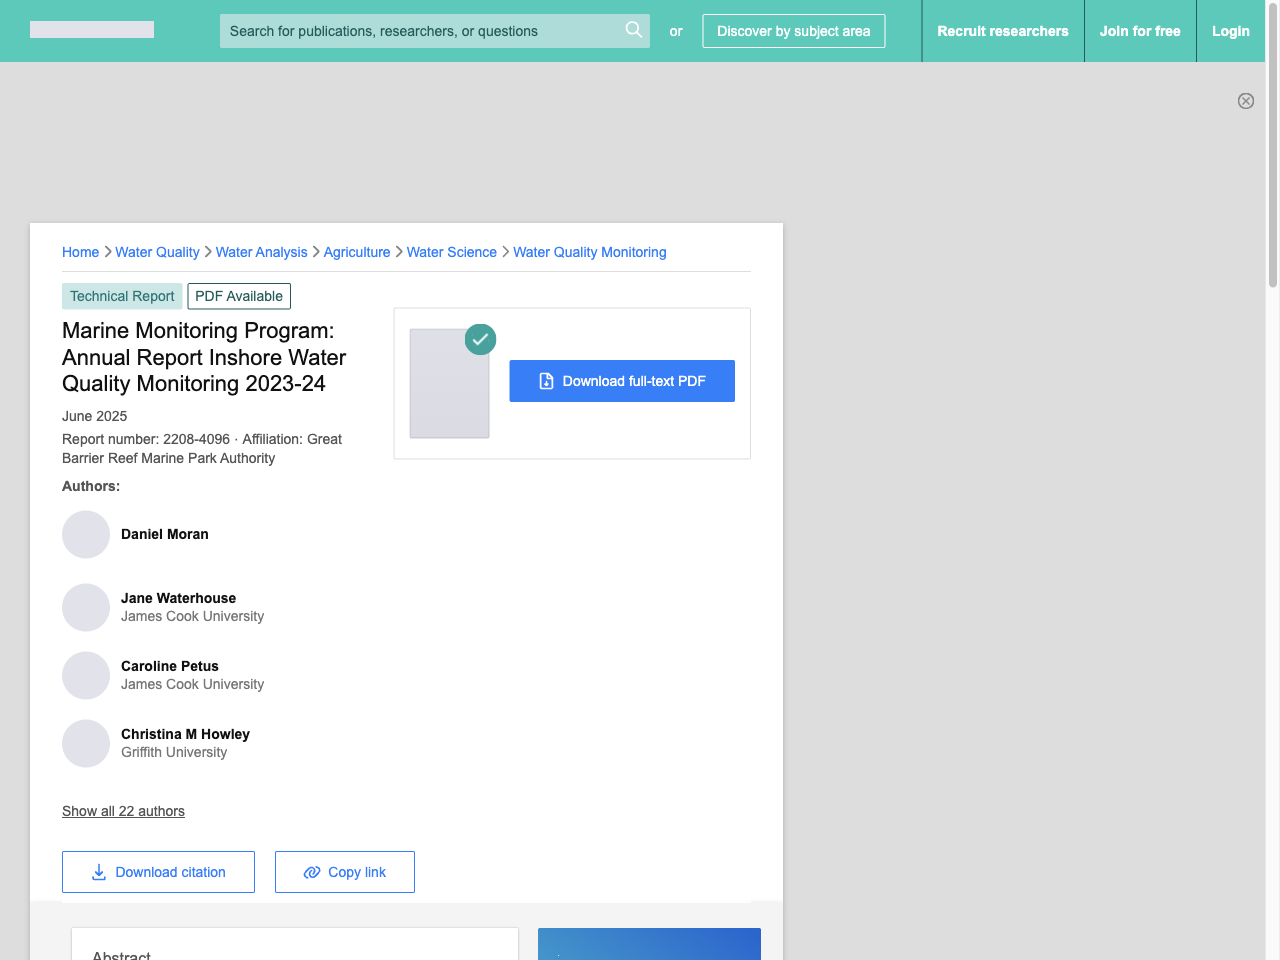Click Daniel Moran's avatar
The image size is (1280, 960).
86,535
